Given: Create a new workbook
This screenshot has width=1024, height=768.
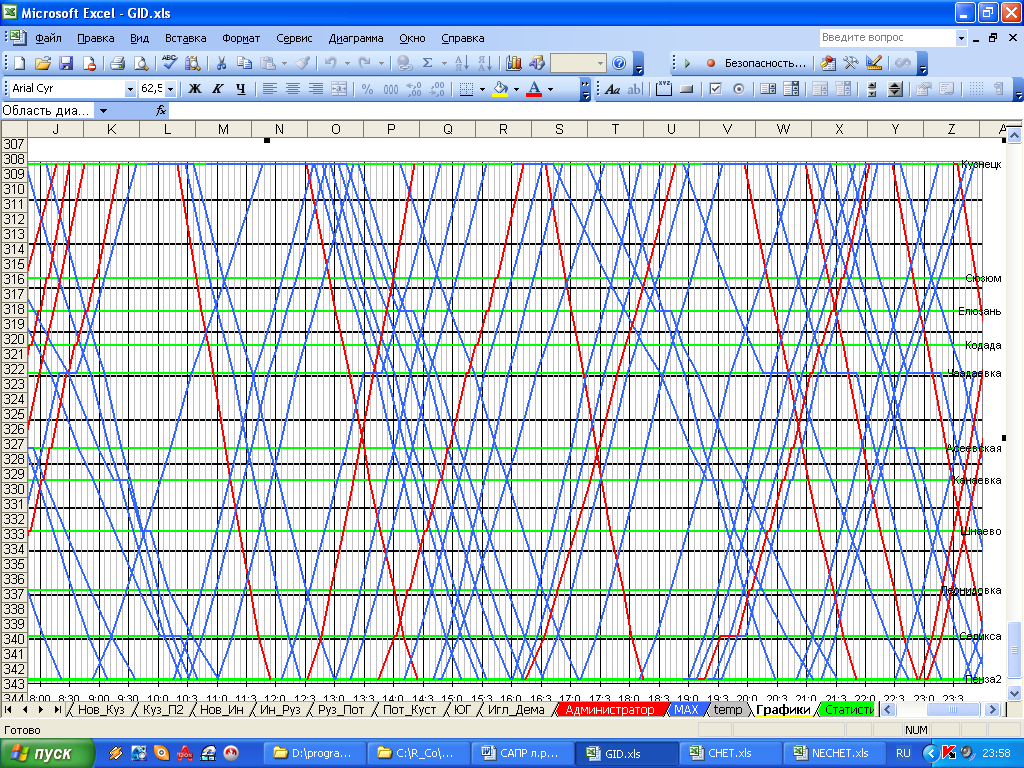Looking at the screenshot, I should point(20,63).
